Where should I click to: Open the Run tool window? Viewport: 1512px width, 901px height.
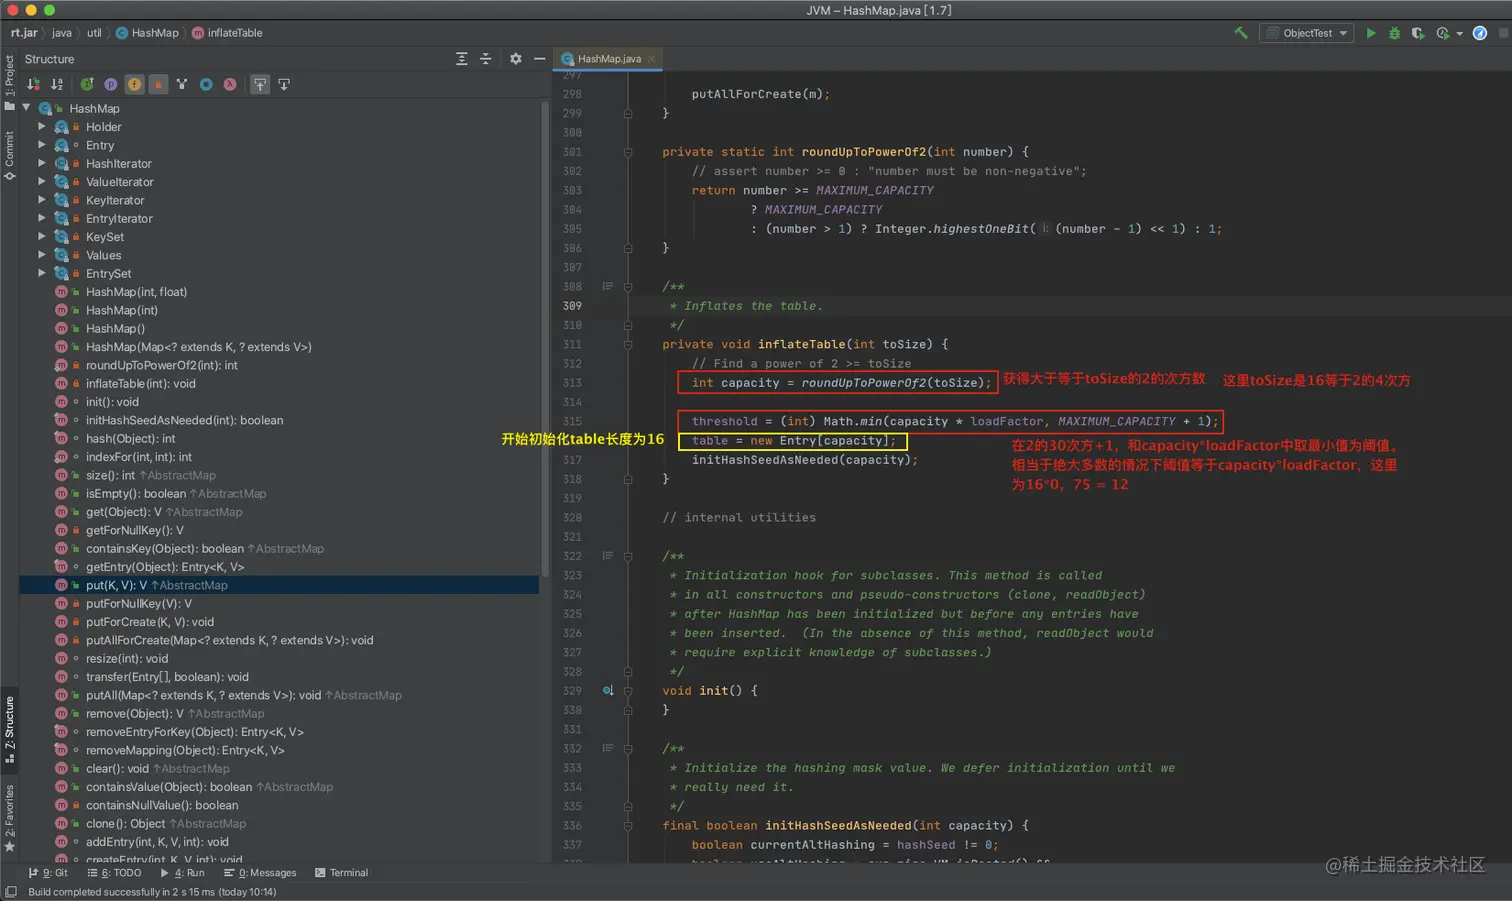(182, 873)
